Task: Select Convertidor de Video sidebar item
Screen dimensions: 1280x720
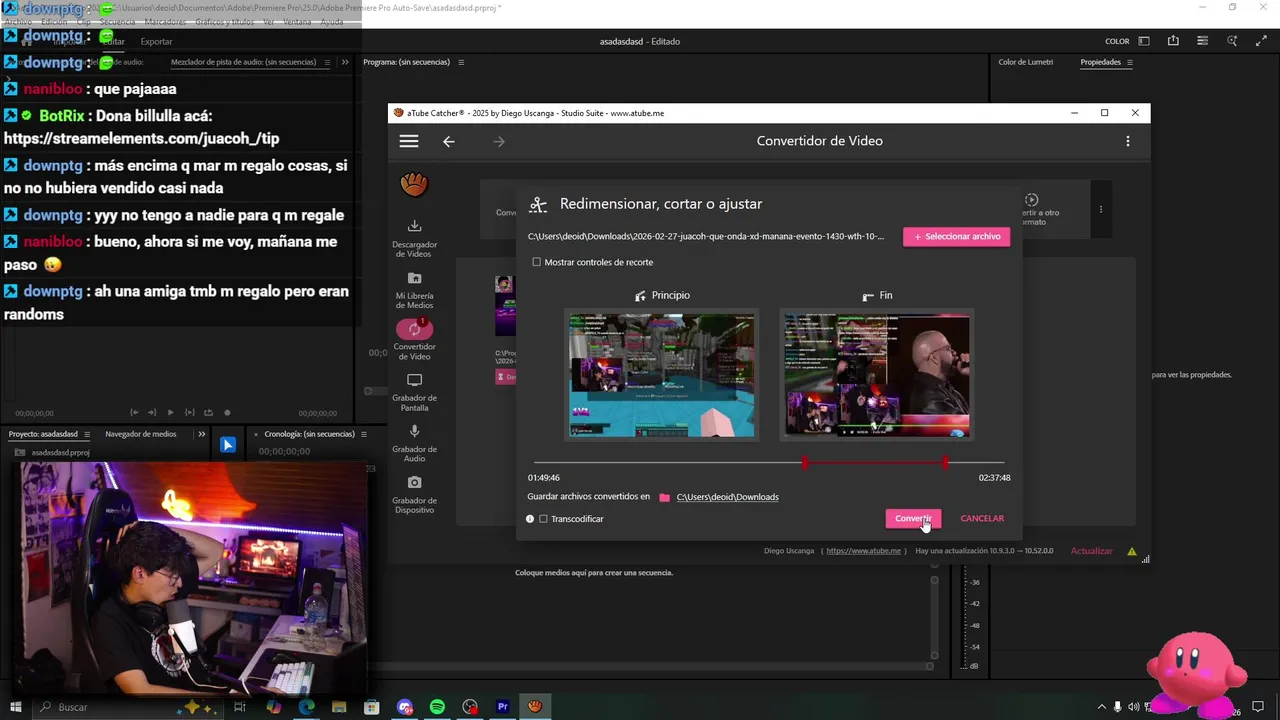Action: pyautogui.click(x=414, y=340)
